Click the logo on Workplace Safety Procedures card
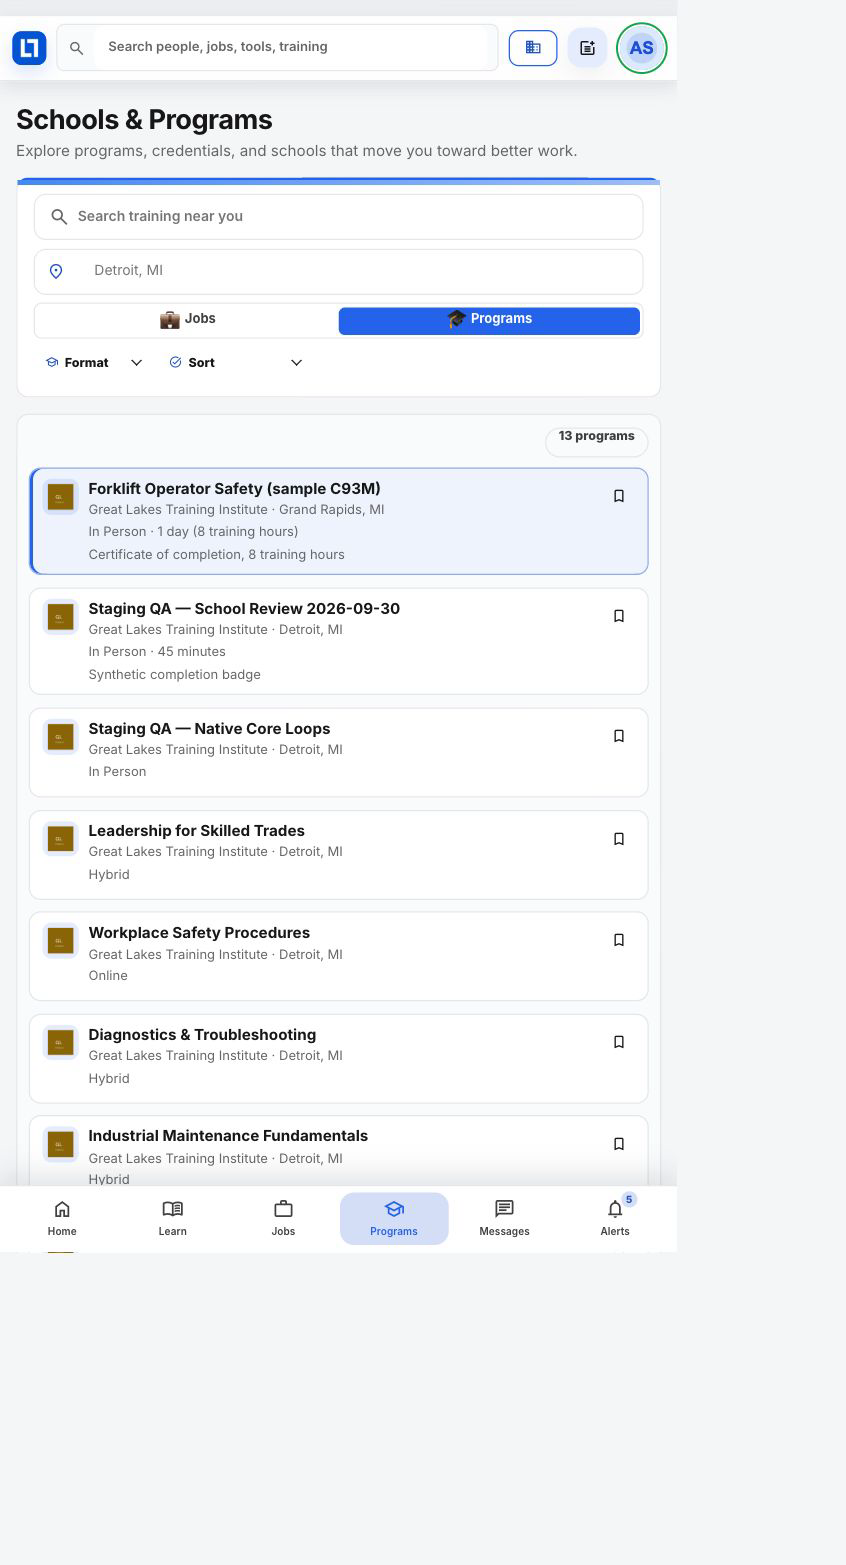846x1565 pixels. point(60,940)
